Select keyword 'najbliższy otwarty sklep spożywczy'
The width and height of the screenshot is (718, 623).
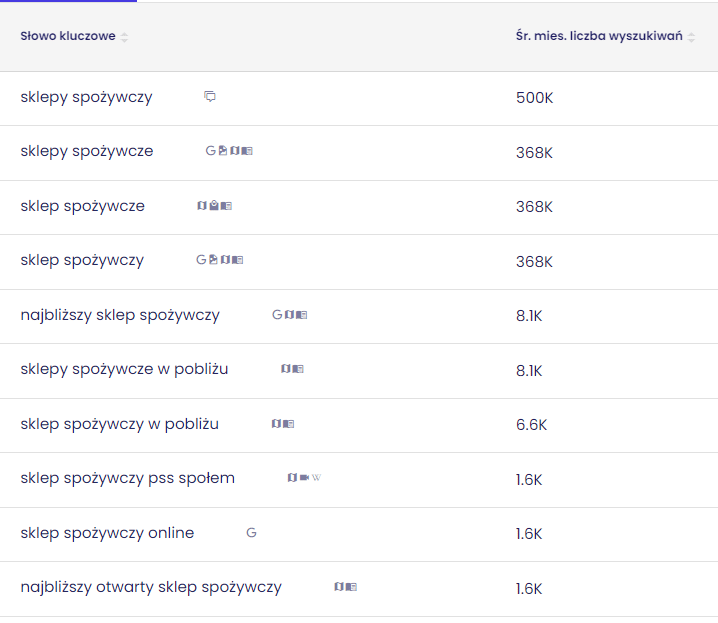point(151,587)
